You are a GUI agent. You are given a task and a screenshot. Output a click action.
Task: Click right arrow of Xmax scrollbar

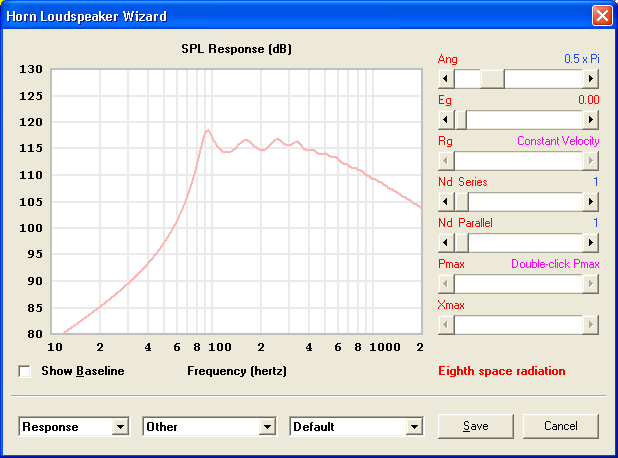(590, 325)
